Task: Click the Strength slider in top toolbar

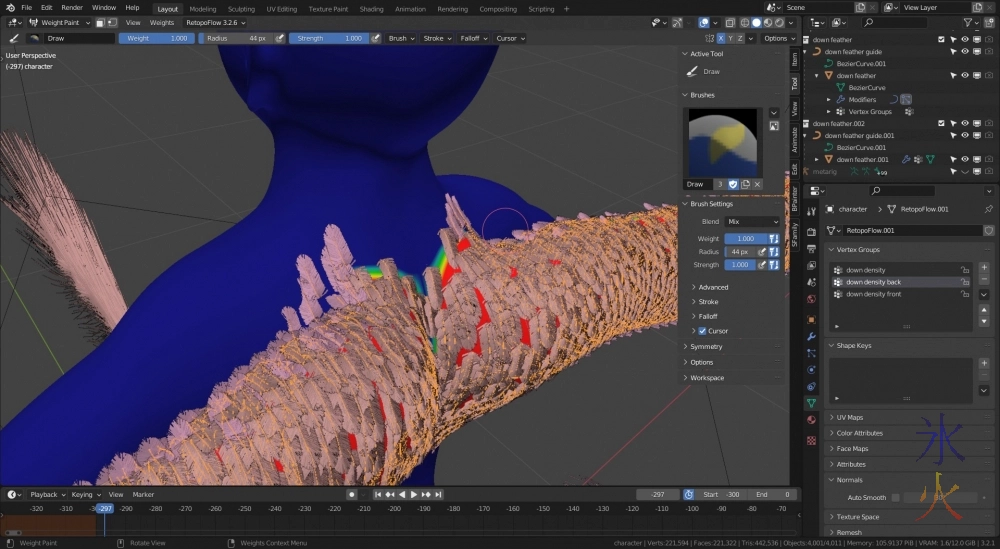Action: (x=330, y=38)
